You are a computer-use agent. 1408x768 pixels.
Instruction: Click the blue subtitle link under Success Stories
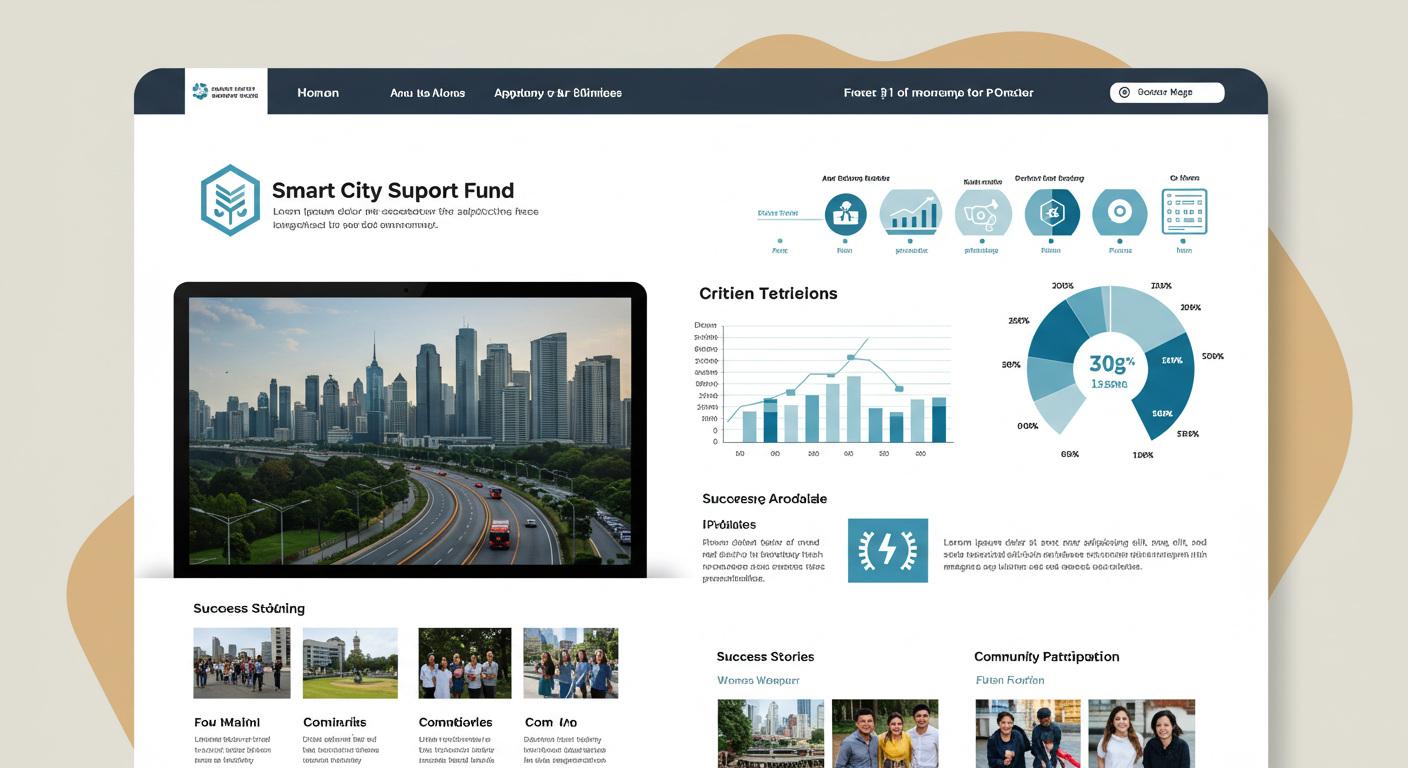coord(758,680)
